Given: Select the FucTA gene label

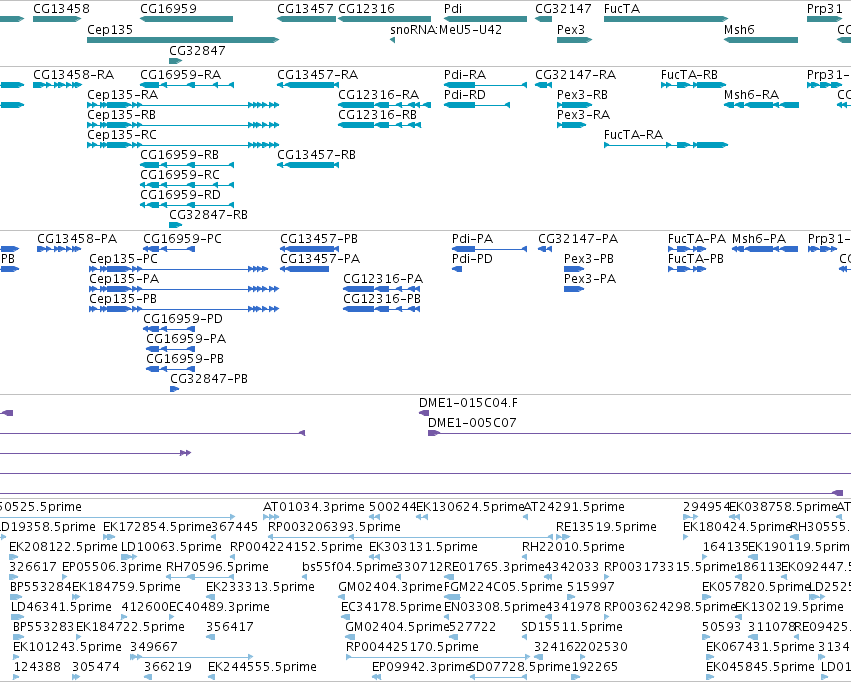Looking at the screenshot, I should (x=622, y=9).
